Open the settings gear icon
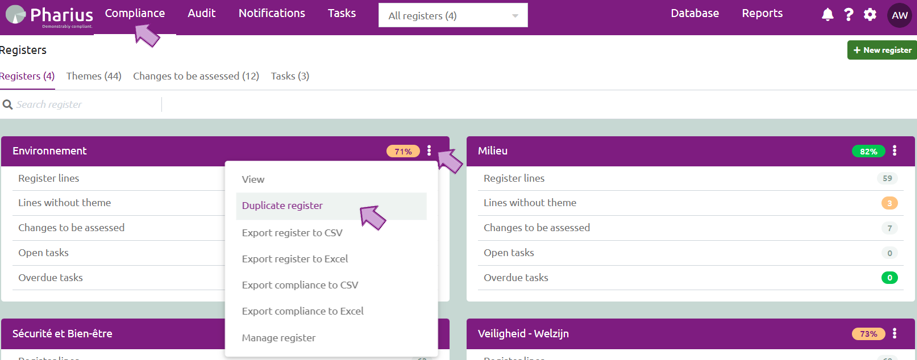The image size is (917, 360). [870, 15]
